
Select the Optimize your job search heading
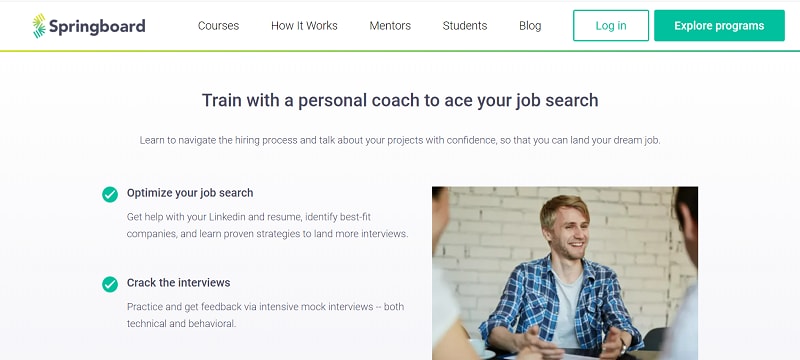[x=190, y=193]
